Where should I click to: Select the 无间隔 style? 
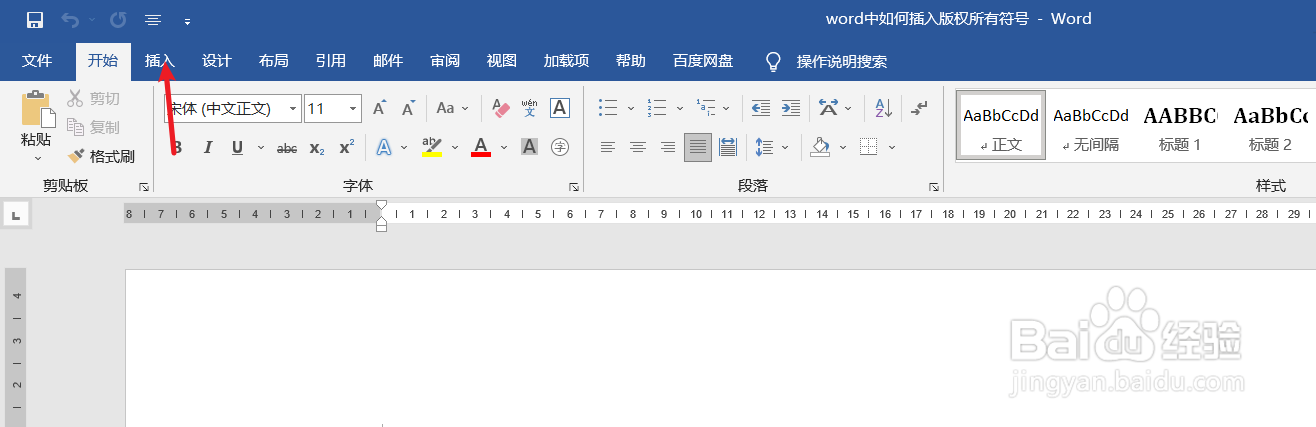[x=1091, y=125]
